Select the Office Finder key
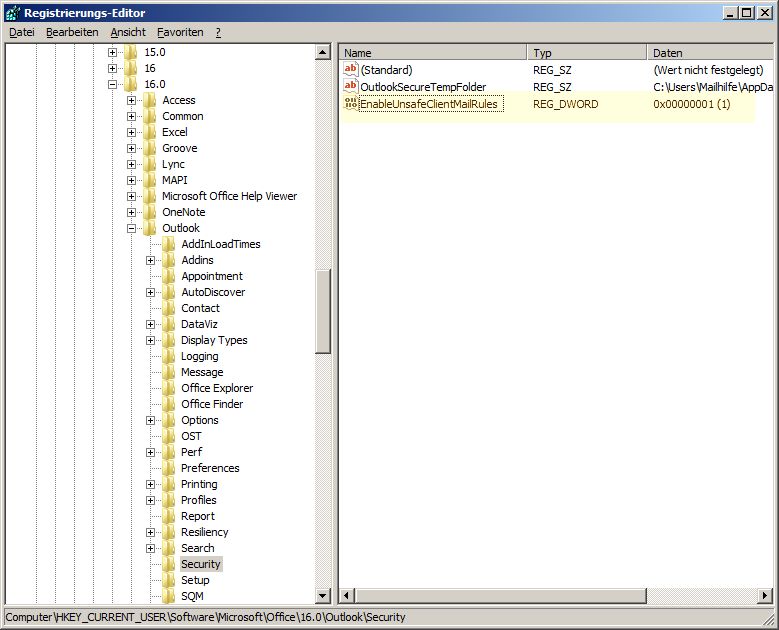Viewport: 779px width, 630px height. click(212, 404)
